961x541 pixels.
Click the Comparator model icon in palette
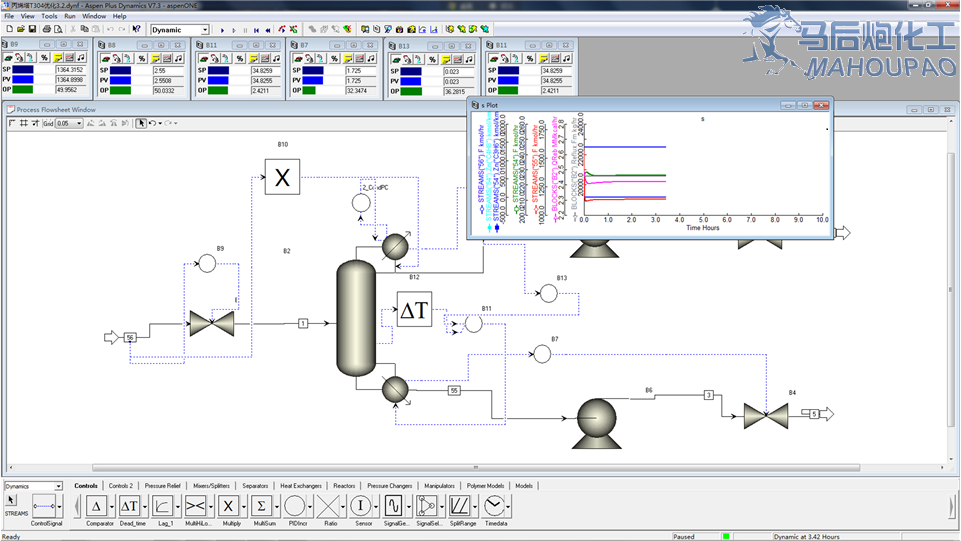pyautogui.click(x=96, y=506)
